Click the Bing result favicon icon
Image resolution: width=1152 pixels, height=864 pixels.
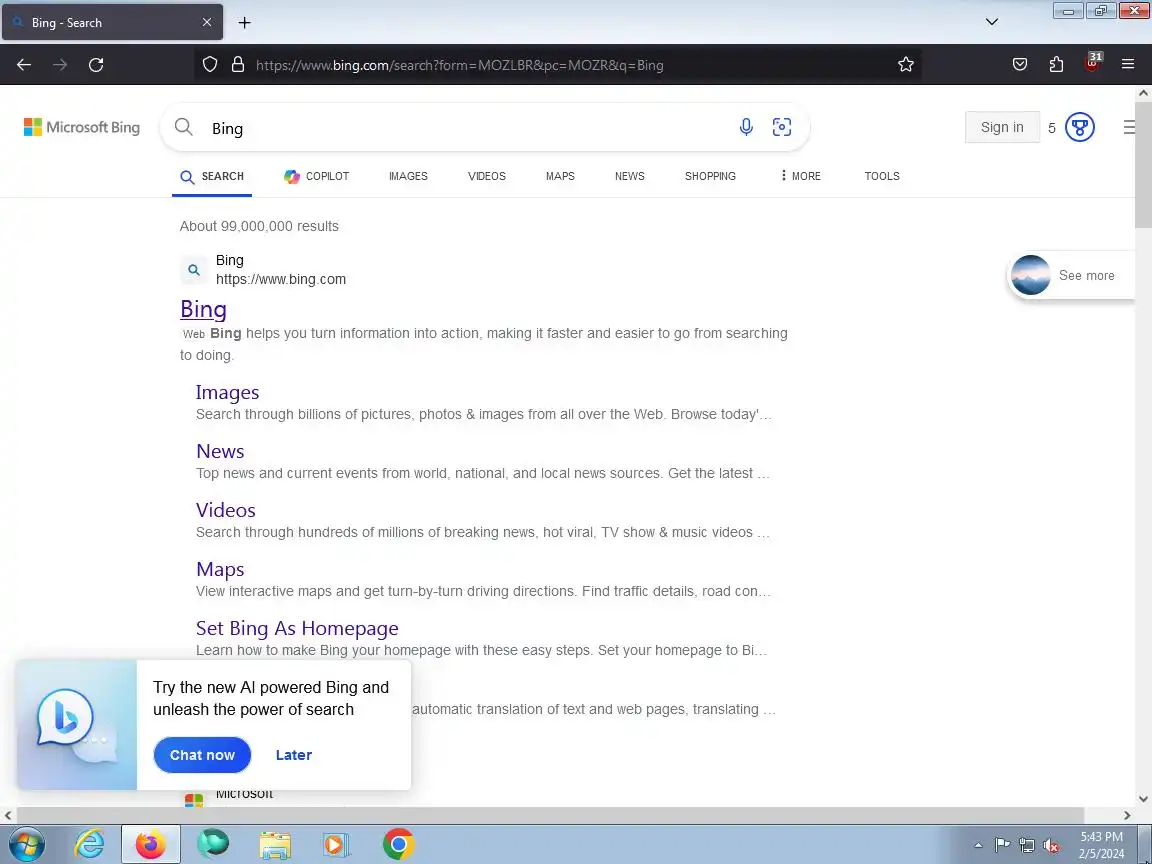194,270
